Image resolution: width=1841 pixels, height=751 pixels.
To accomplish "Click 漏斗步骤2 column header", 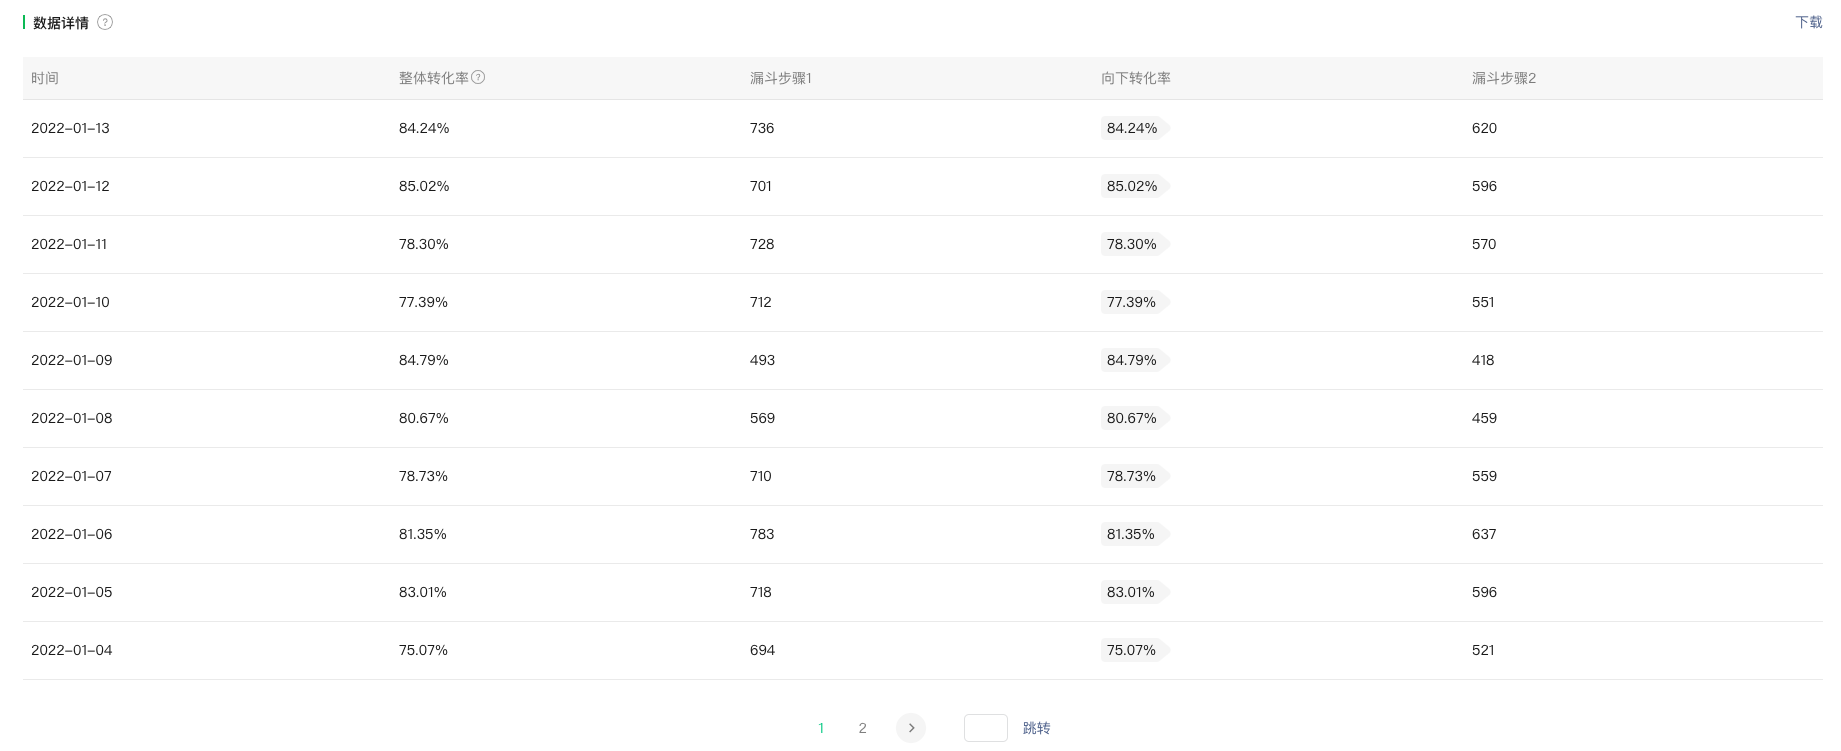I will tap(1503, 78).
